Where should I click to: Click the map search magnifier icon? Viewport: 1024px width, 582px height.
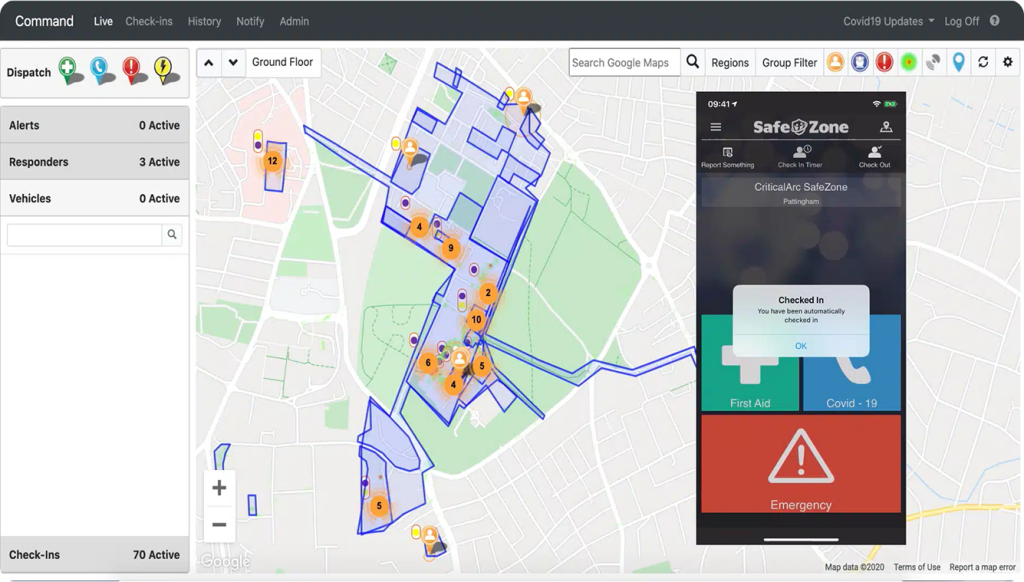[692, 62]
